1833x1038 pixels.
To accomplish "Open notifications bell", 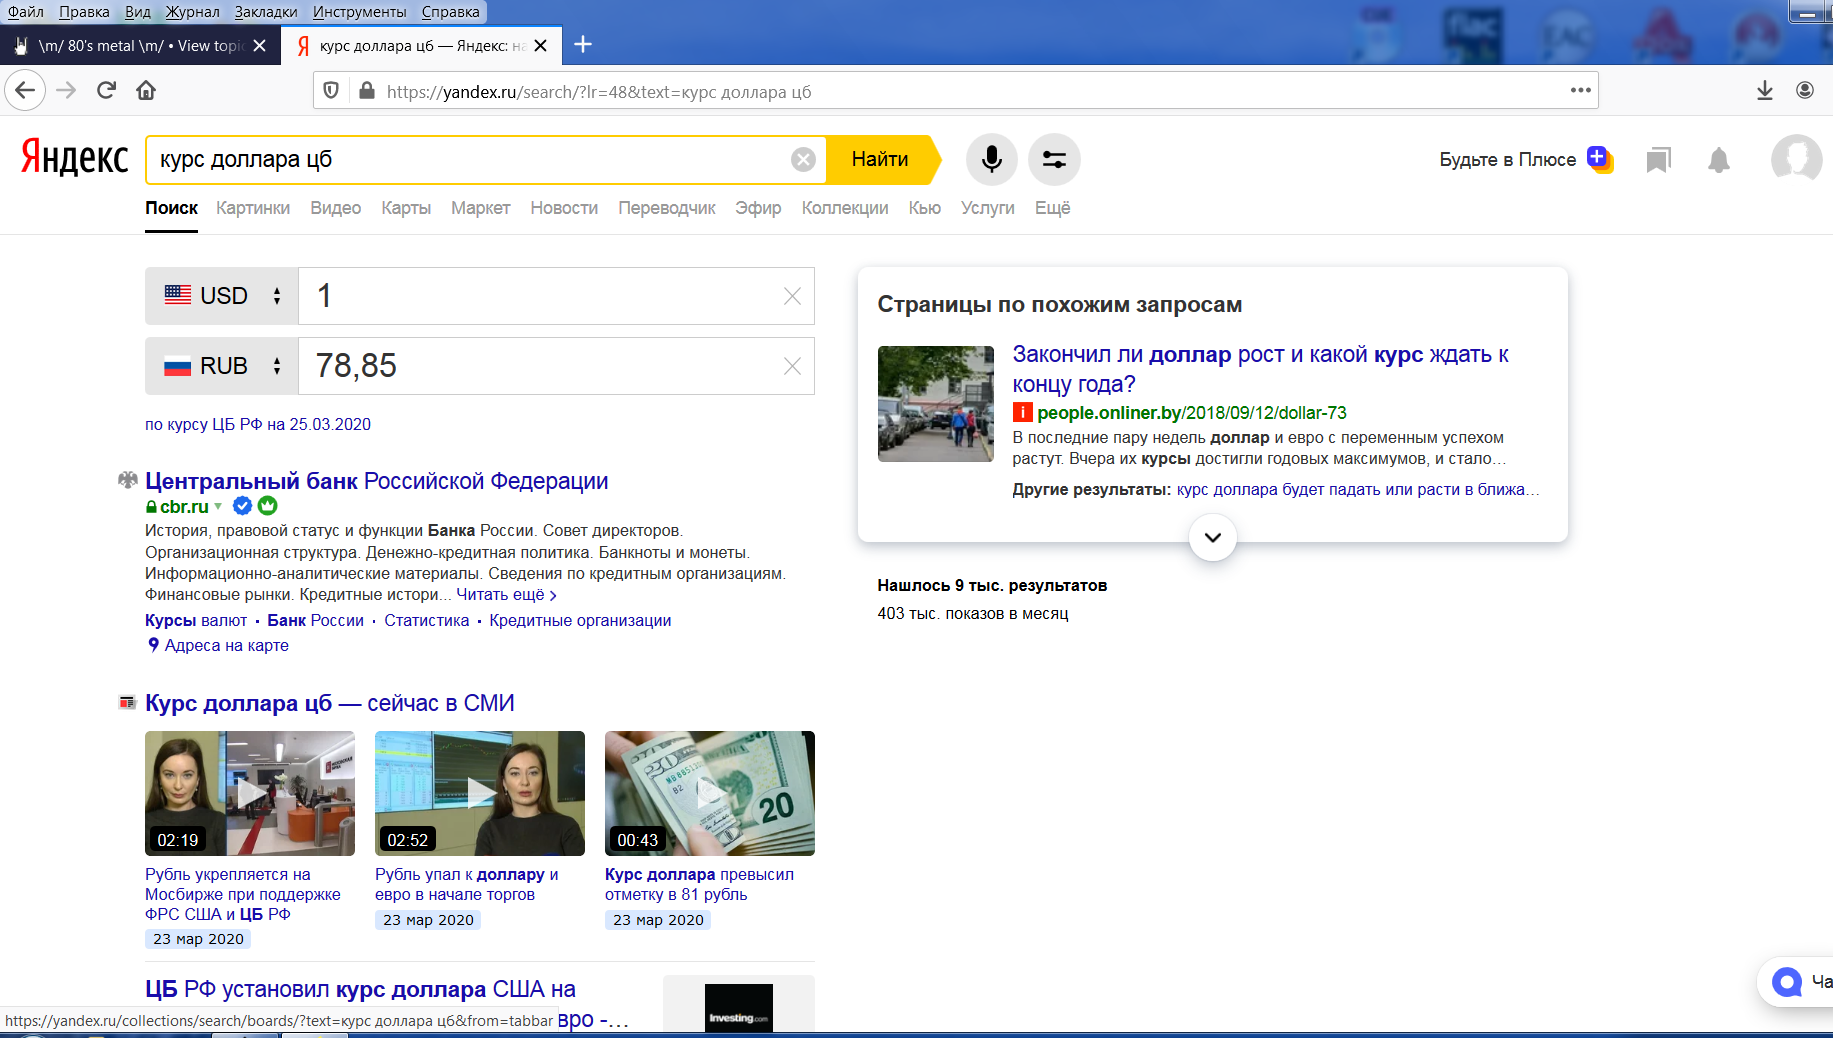I will [x=1719, y=160].
